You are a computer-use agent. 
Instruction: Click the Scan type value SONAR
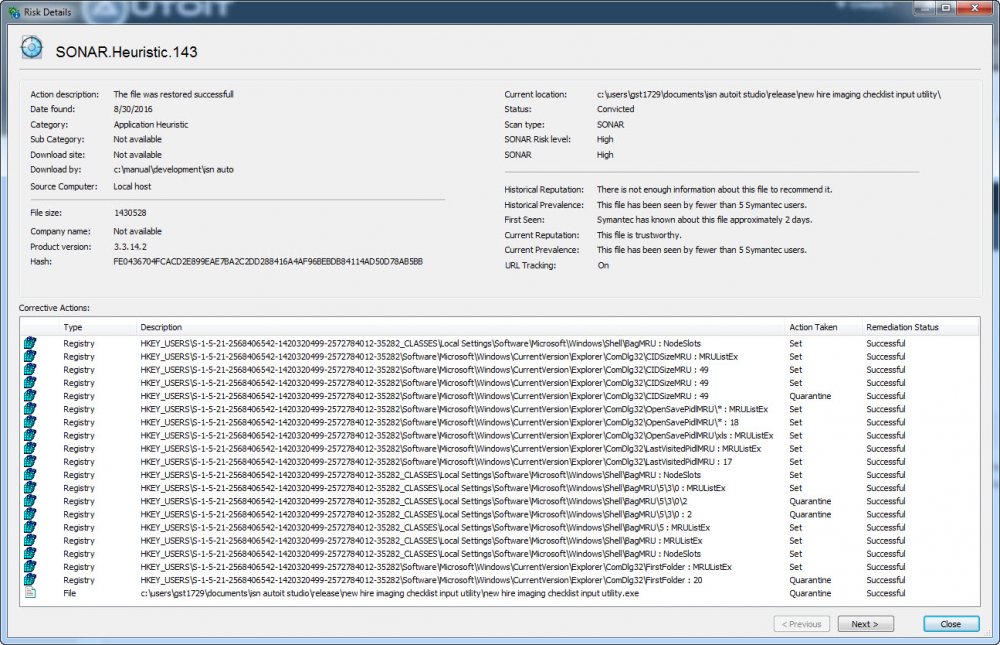[610, 124]
